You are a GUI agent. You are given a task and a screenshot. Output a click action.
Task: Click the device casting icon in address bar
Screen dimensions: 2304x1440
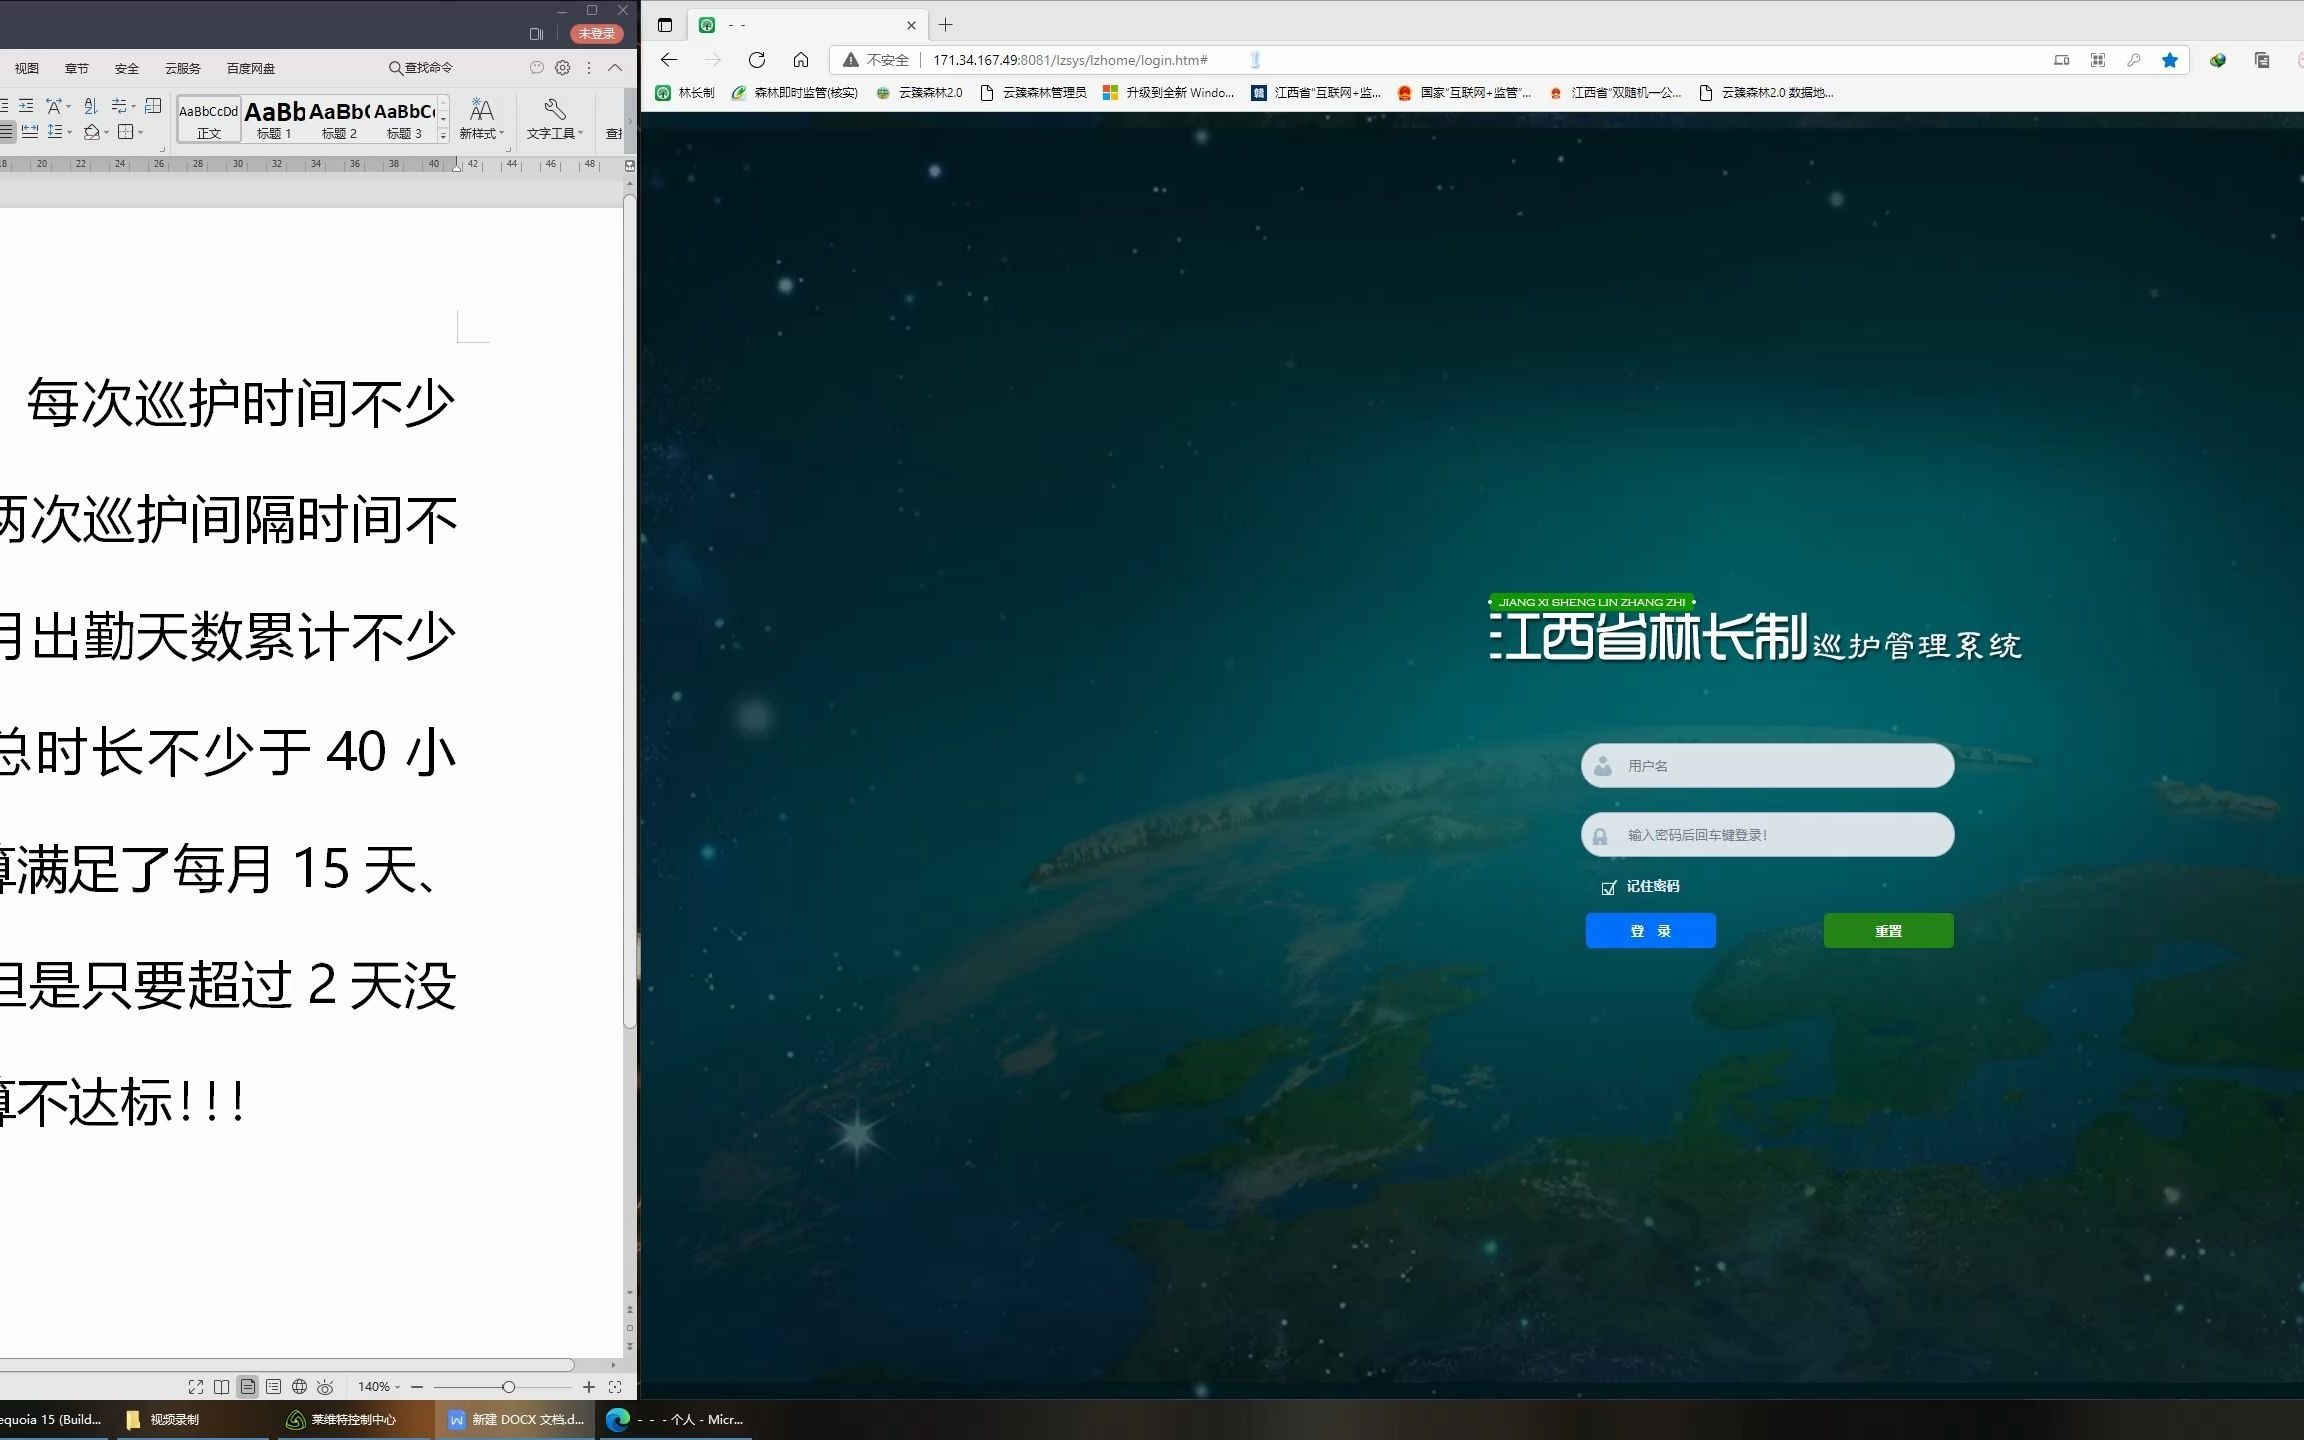[2062, 60]
